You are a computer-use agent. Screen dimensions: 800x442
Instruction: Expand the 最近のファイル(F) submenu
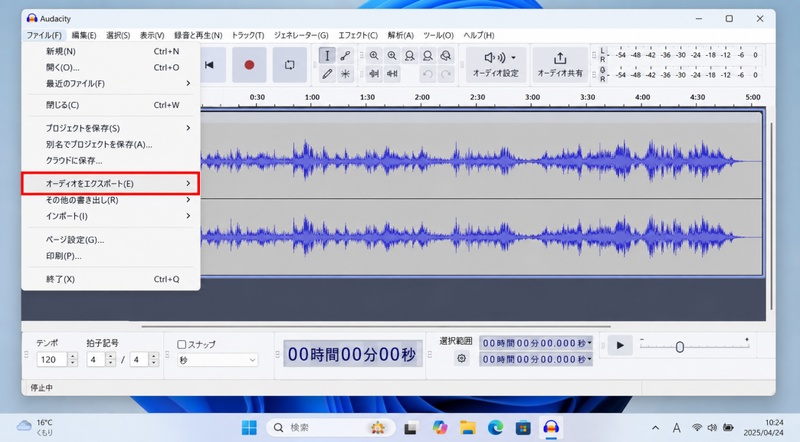pyautogui.click(x=111, y=83)
